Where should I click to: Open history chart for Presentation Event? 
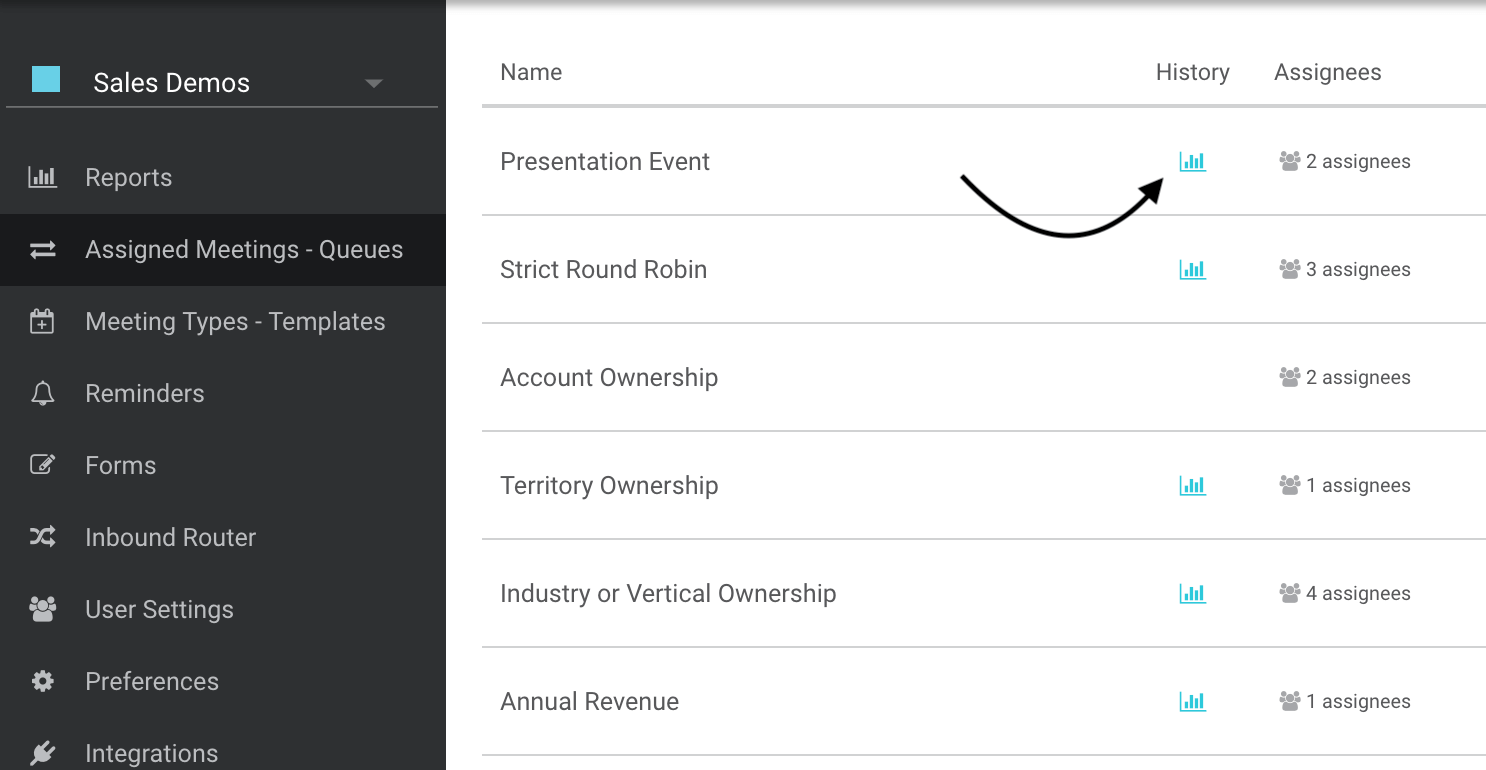(x=1192, y=162)
